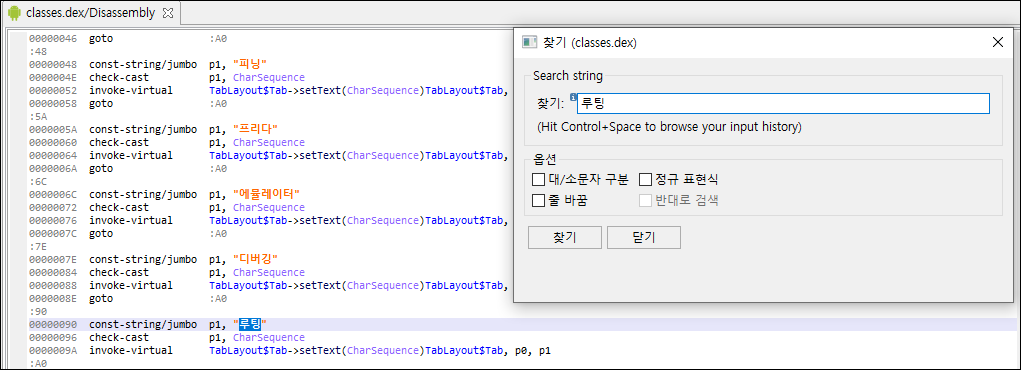1021x370 pixels.
Task: Enable the 정규 표현식 checkbox
Action: (x=645, y=179)
